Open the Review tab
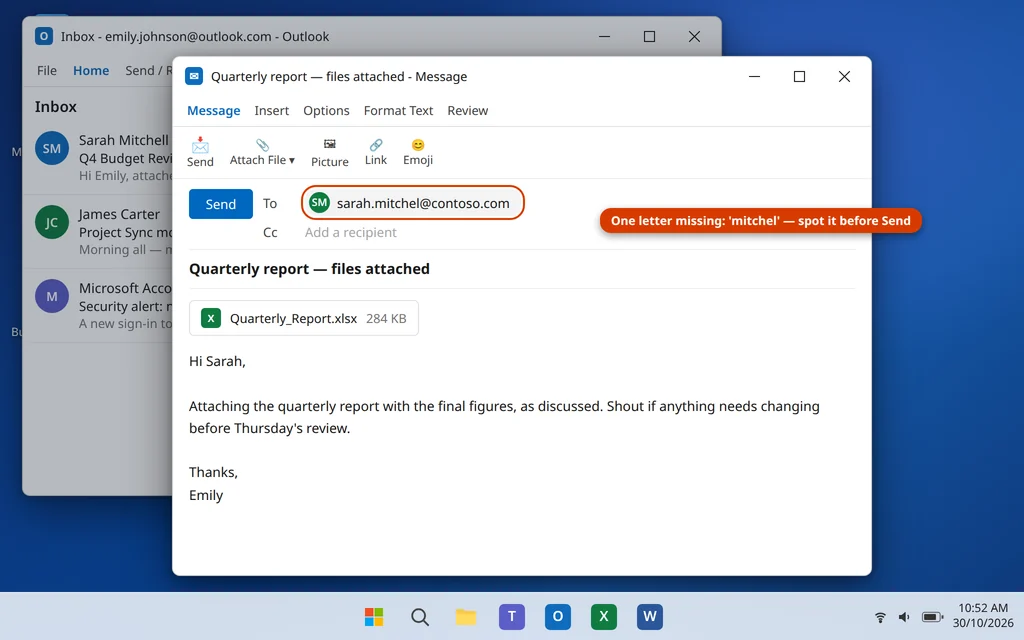This screenshot has width=1024, height=640. coord(468,110)
